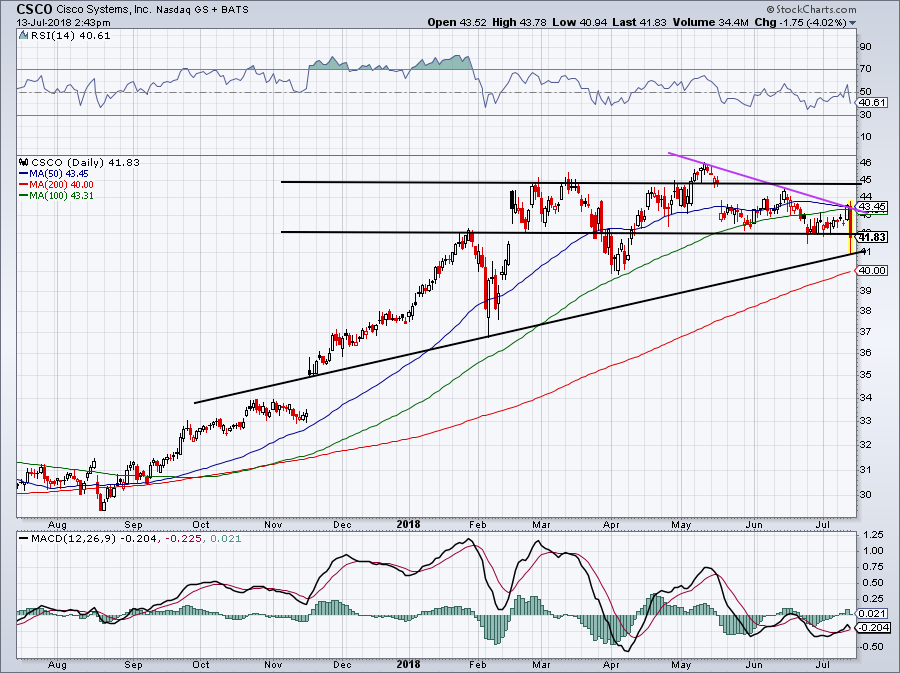The width and height of the screenshot is (900, 673).
Task: Click the Nasdaq GS + BATS exchange label
Action: pyautogui.click(x=203, y=10)
